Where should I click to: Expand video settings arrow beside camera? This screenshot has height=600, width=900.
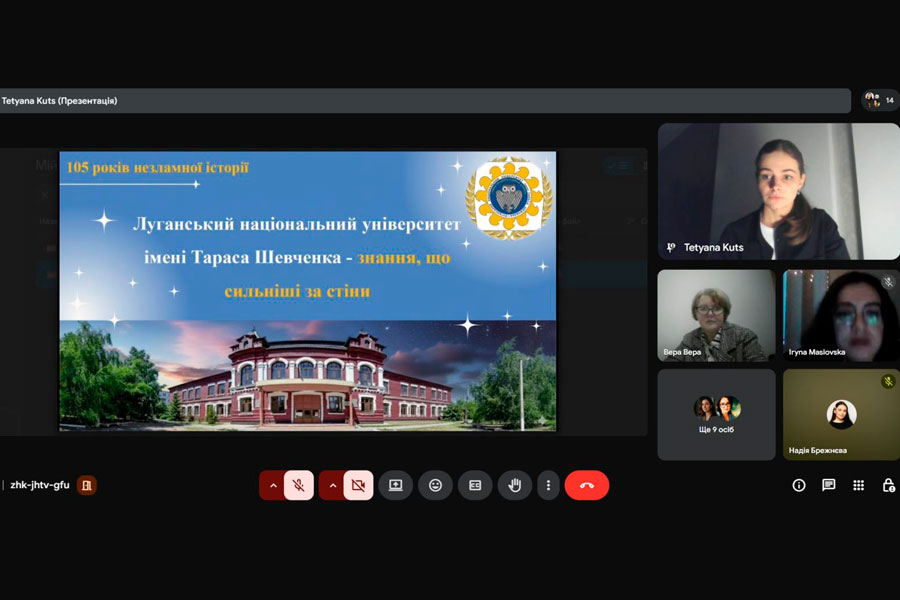[333, 486]
